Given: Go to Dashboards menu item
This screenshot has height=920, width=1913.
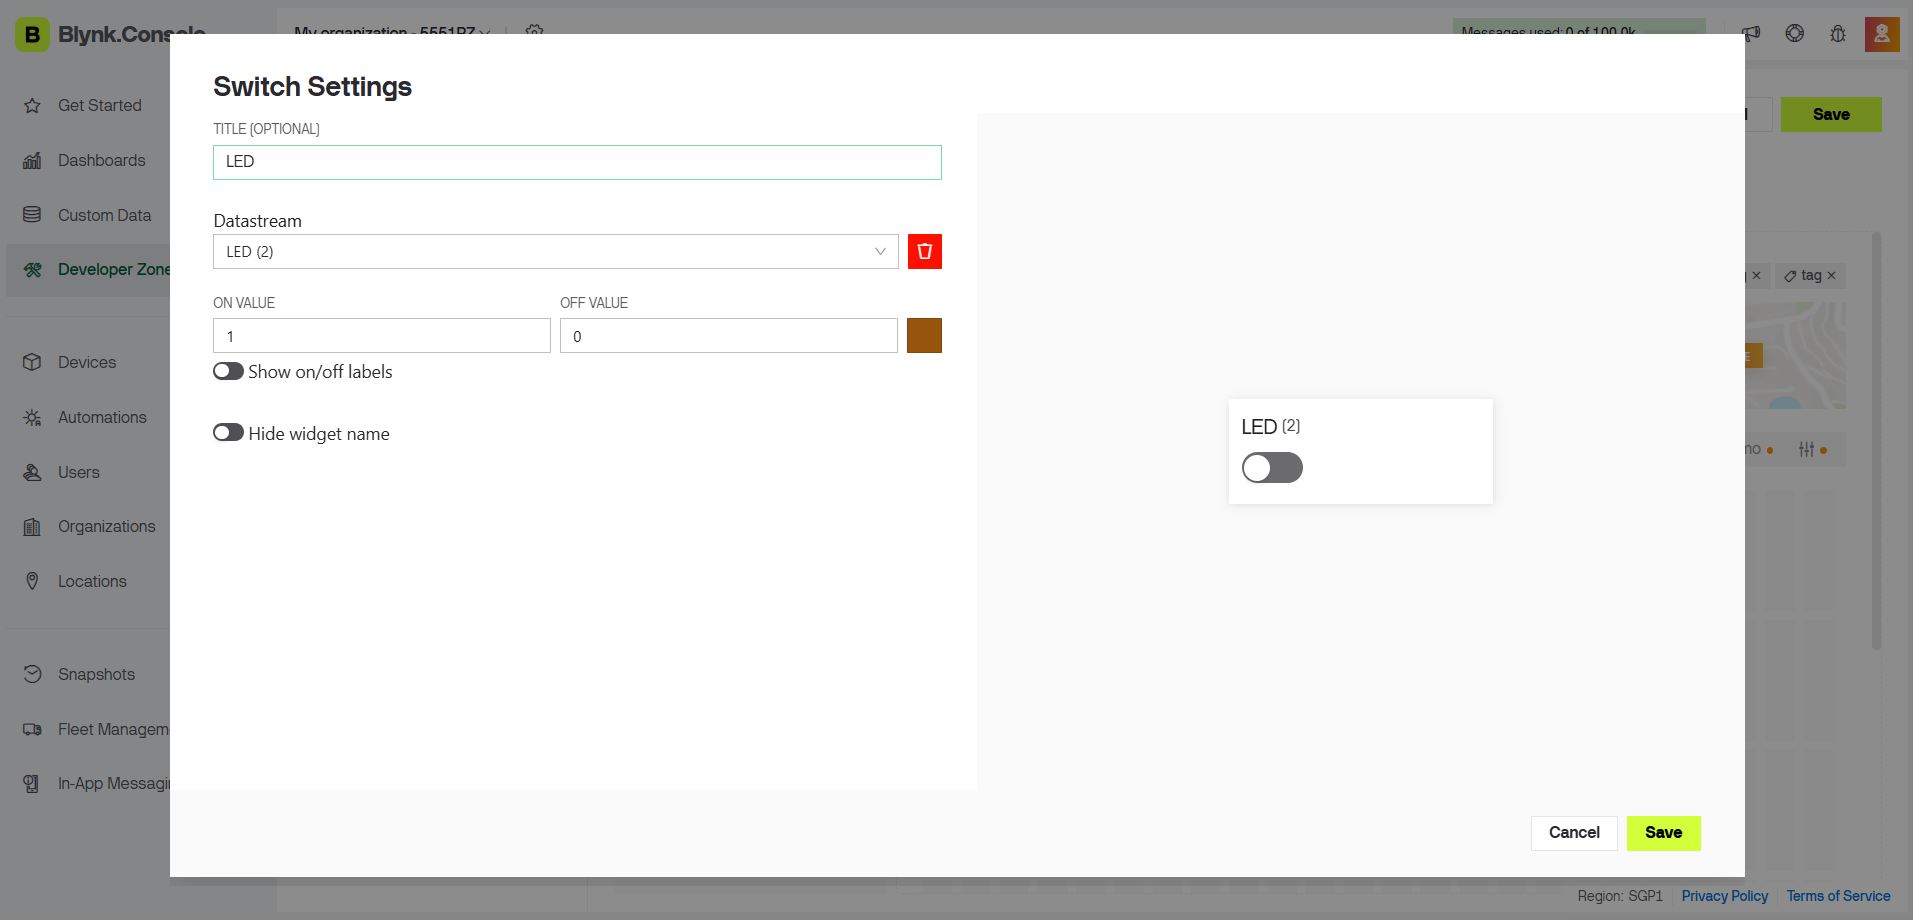Looking at the screenshot, I should [101, 160].
